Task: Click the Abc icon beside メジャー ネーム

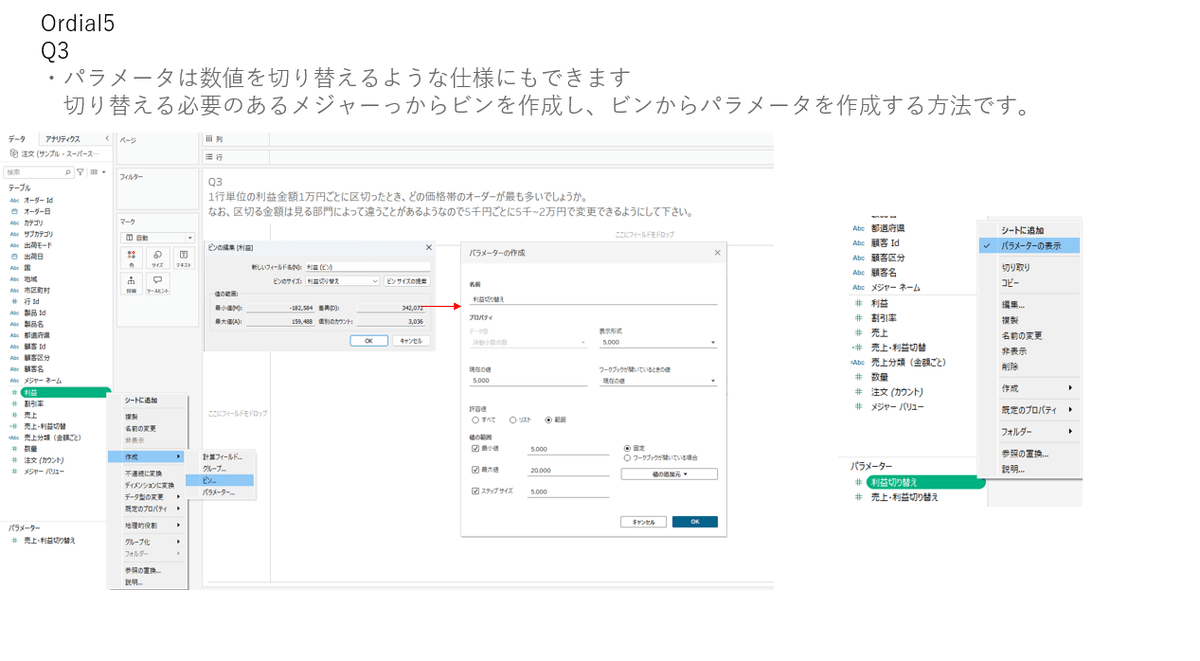Action: coord(14,380)
